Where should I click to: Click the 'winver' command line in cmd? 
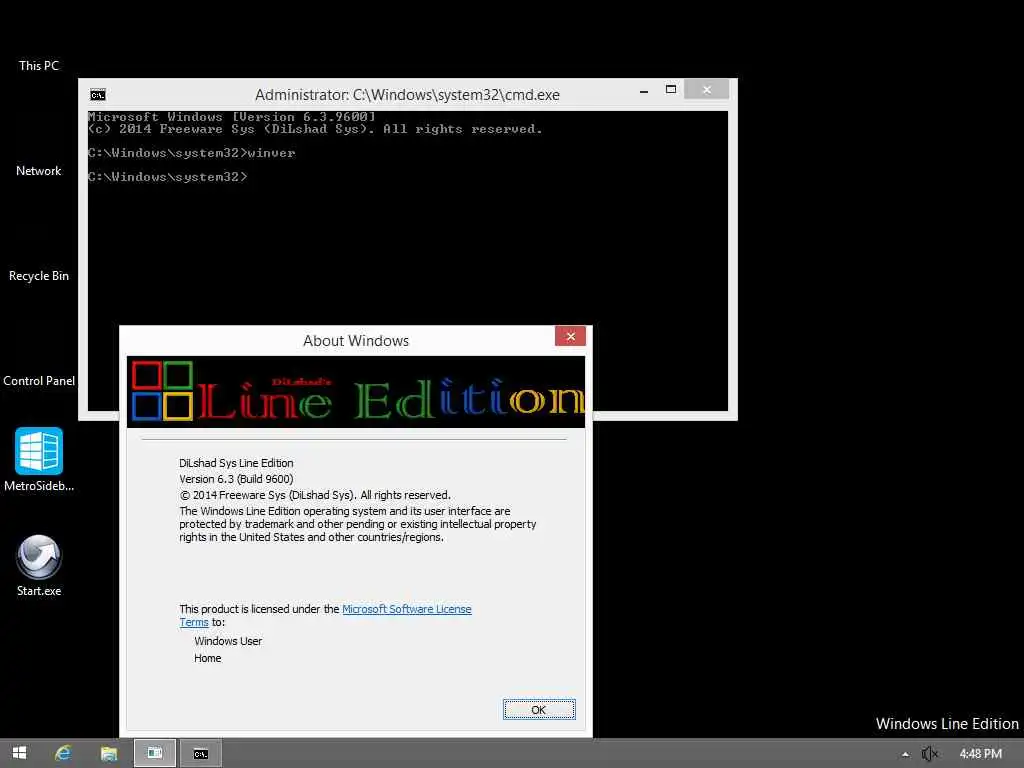tap(192, 153)
